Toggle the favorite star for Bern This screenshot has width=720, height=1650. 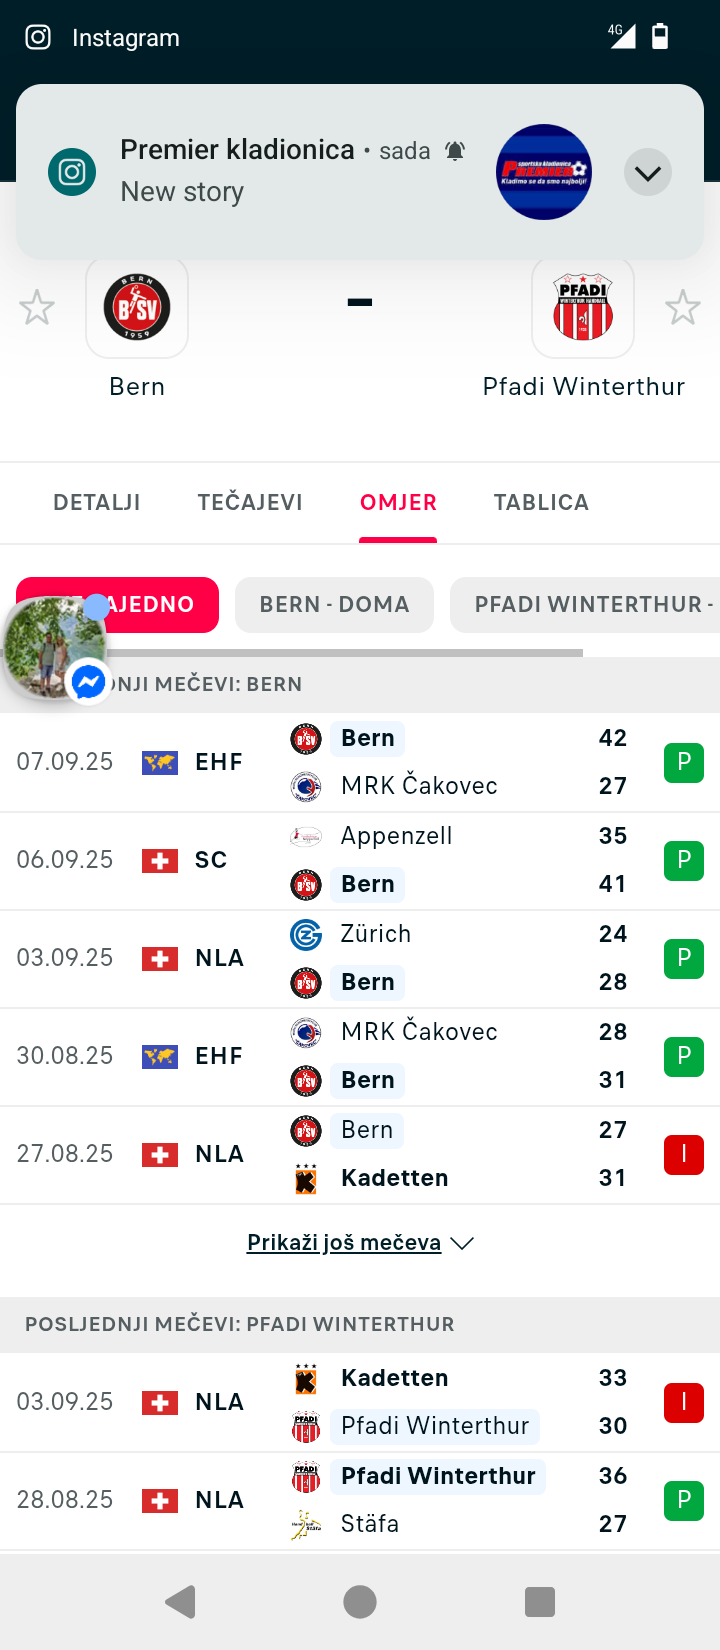click(x=37, y=308)
